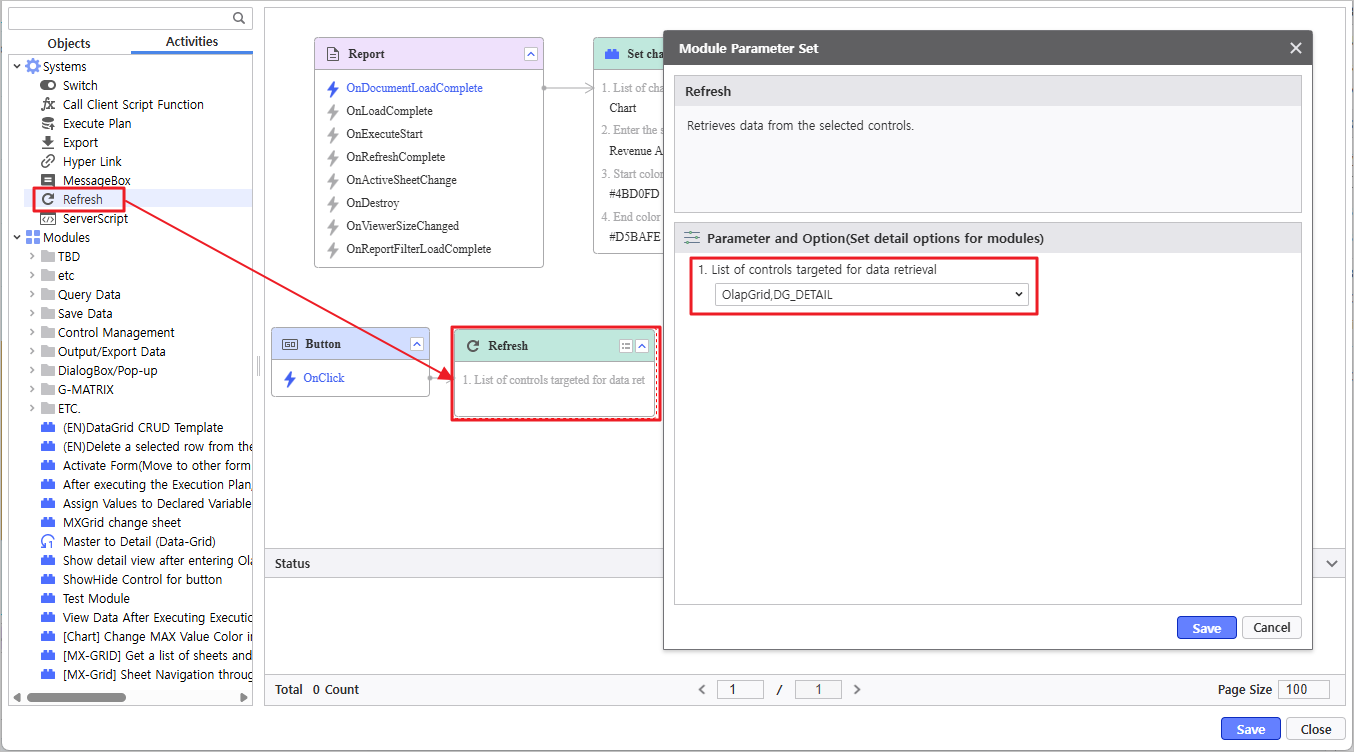Click the Page Size input field

point(1304,689)
